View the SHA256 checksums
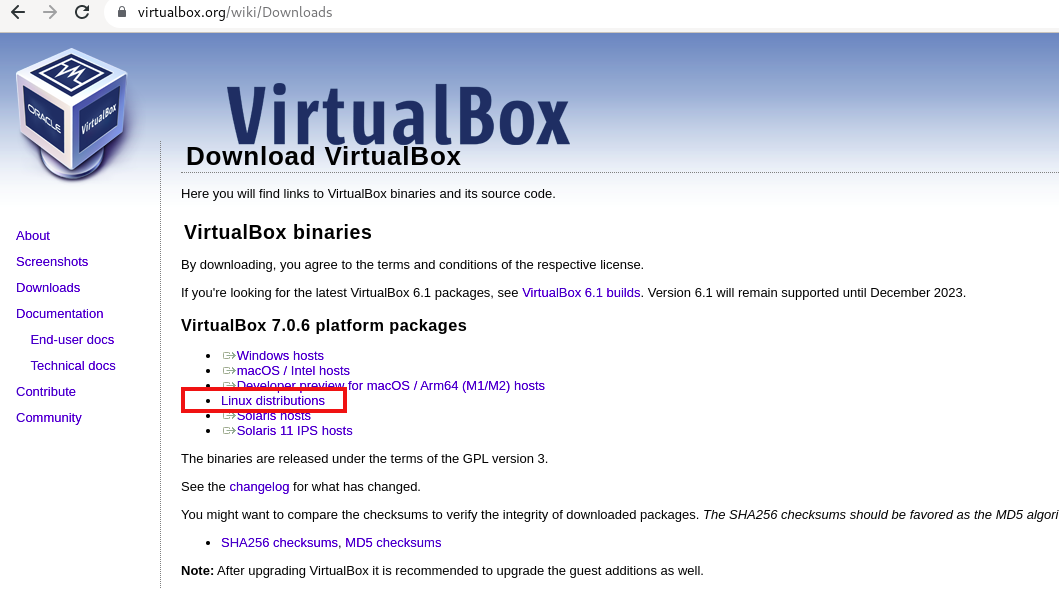The height and width of the screenshot is (589, 1059). point(281,543)
